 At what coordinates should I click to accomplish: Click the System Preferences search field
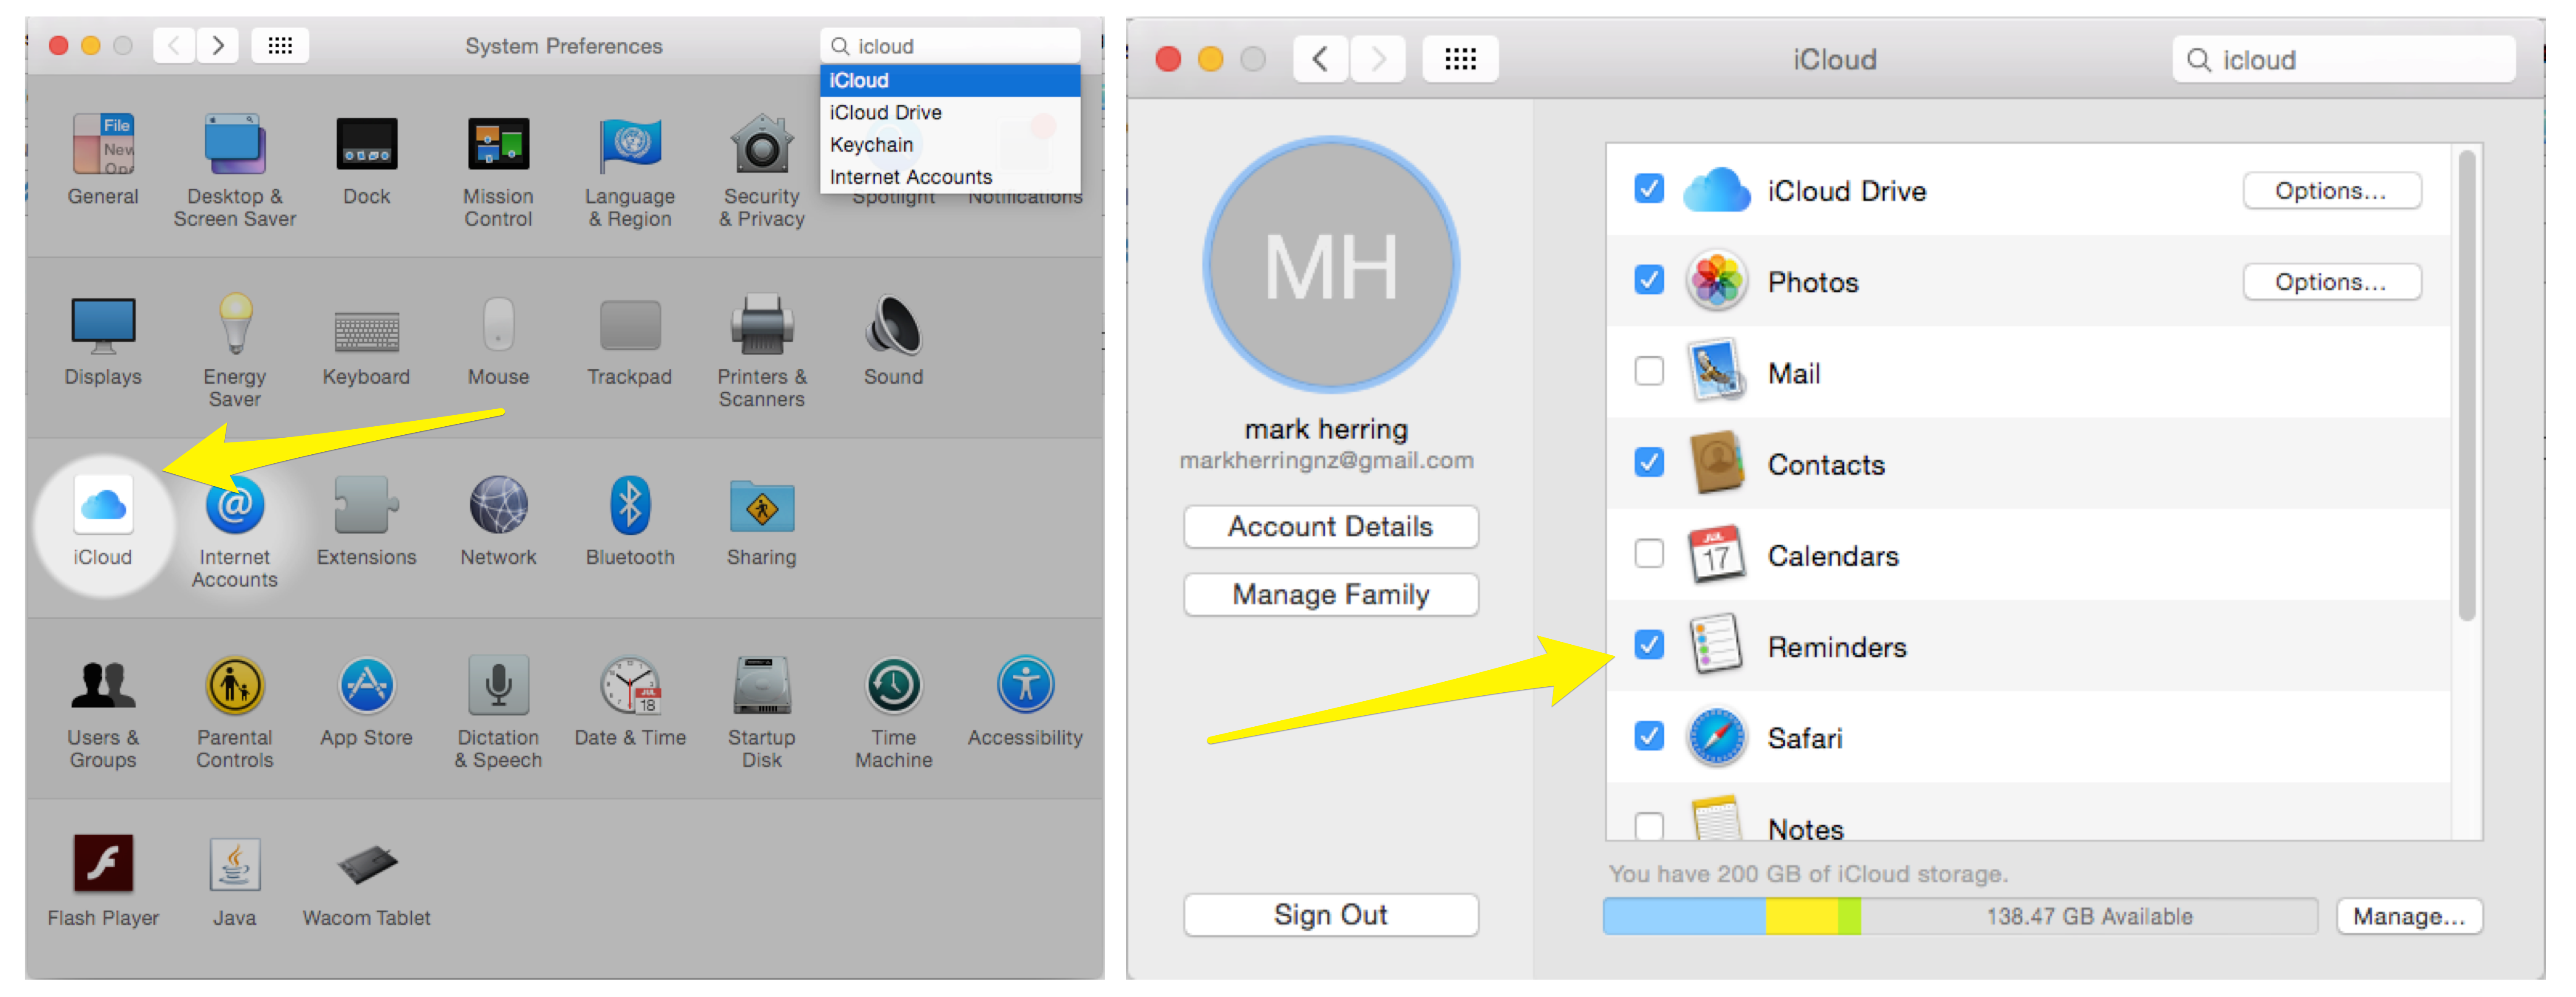tap(950, 46)
